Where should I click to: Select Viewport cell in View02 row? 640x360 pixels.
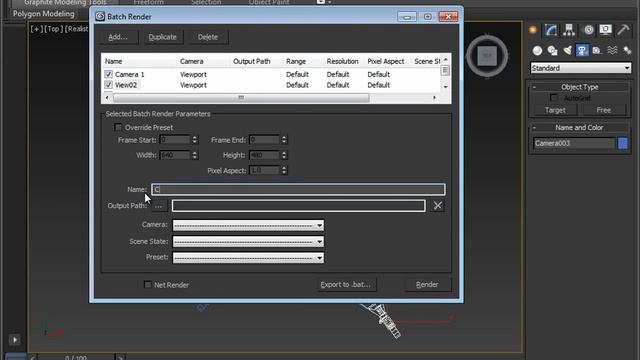click(x=193, y=85)
